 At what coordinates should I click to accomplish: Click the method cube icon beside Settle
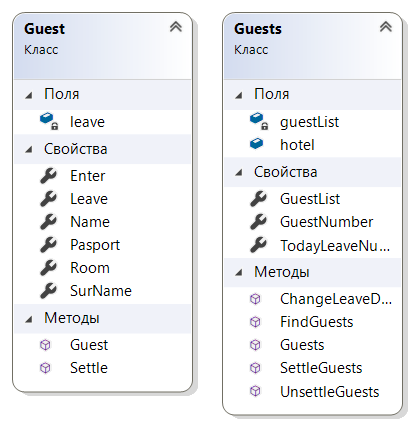point(45,368)
